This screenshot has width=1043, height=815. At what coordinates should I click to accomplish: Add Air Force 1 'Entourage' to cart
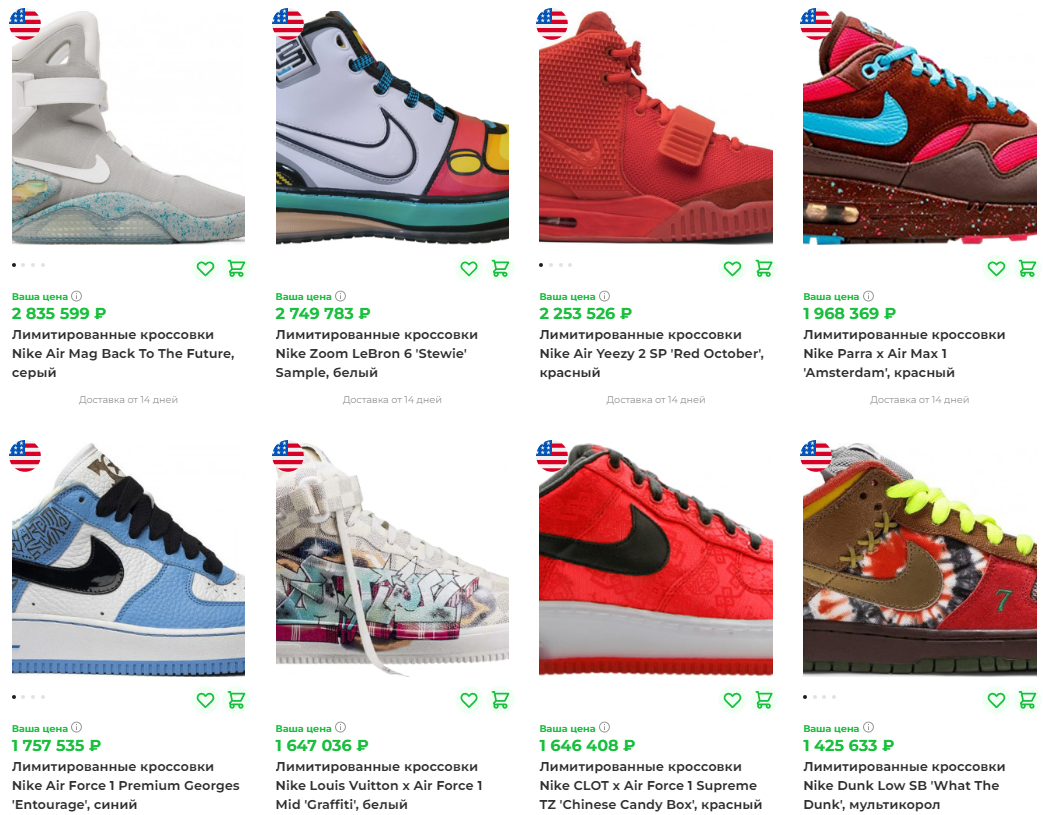[x=236, y=700]
